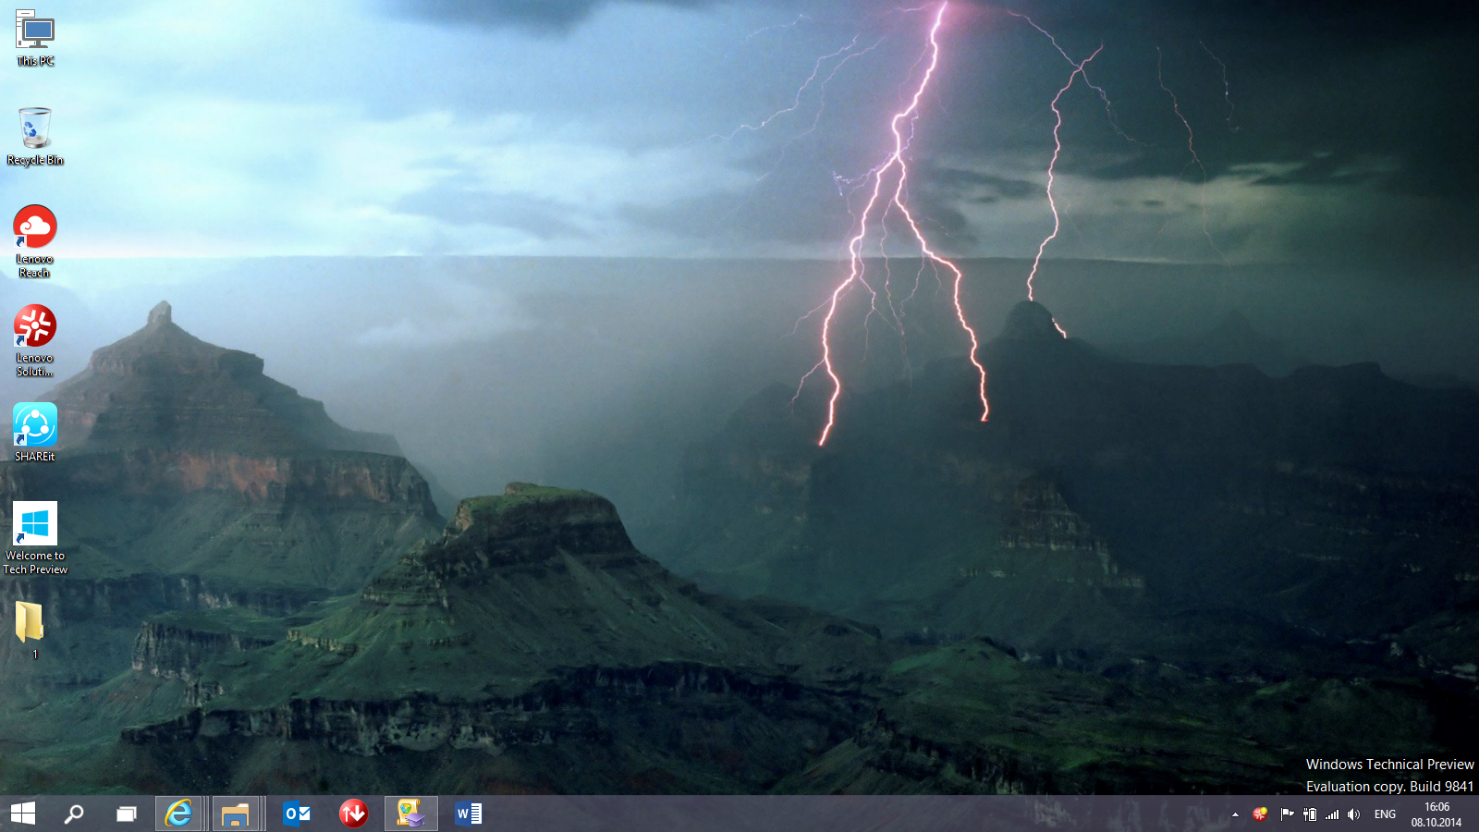This screenshot has width=1479, height=832.
Task: Select the This PC desktop icon
Action: (x=35, y=38)
